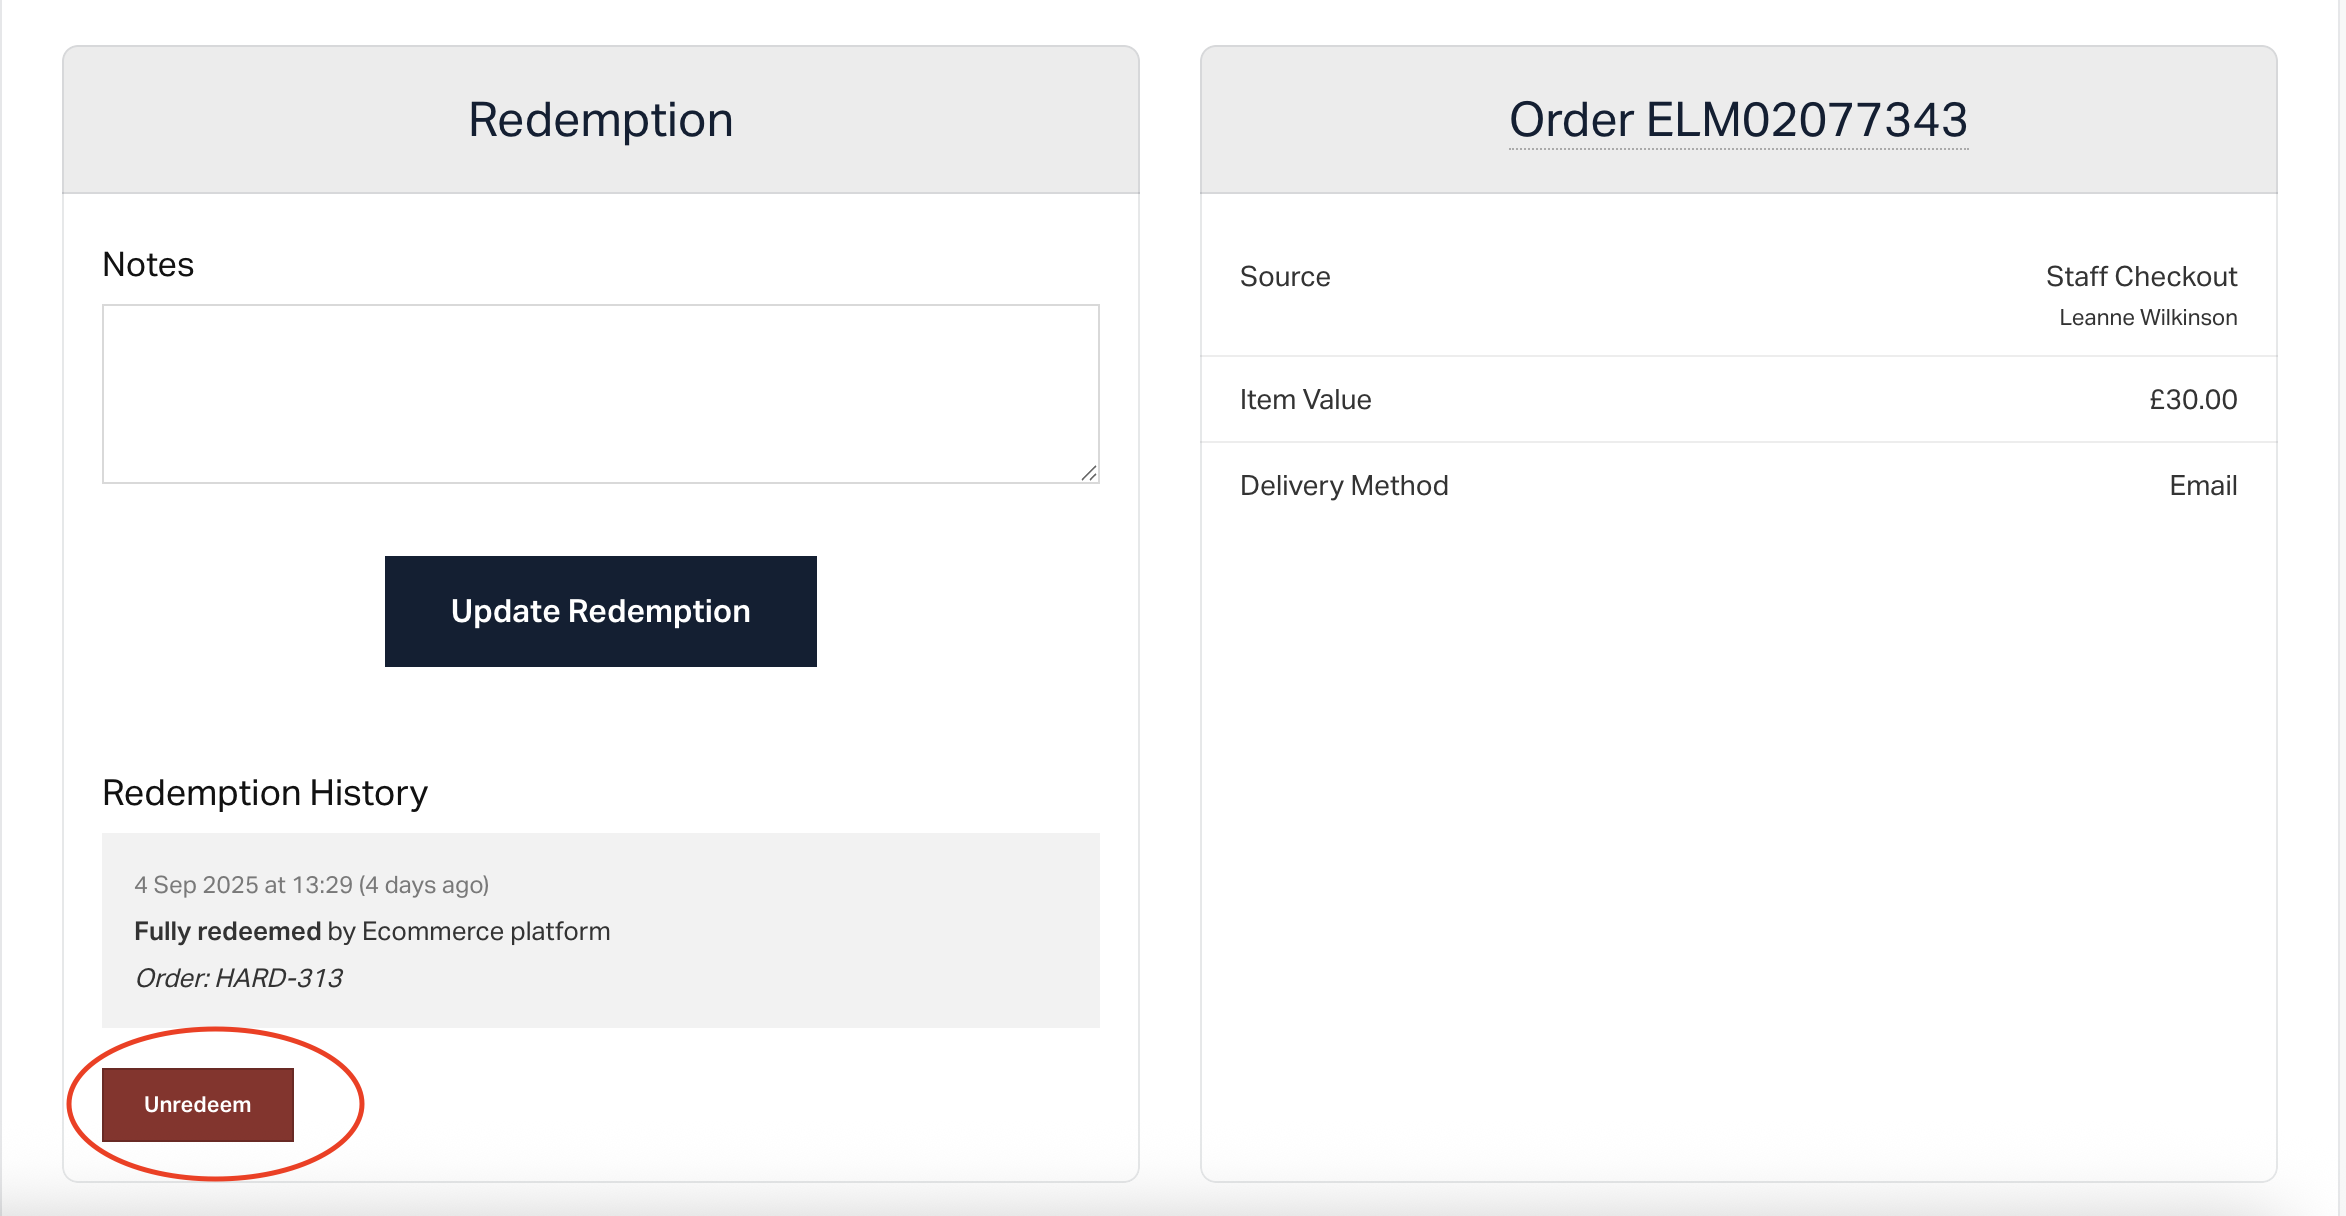The height and width of the screenshot is (1216, 2346).
Task: Click the Staff Checkout source value
Action: point(2141,277)
